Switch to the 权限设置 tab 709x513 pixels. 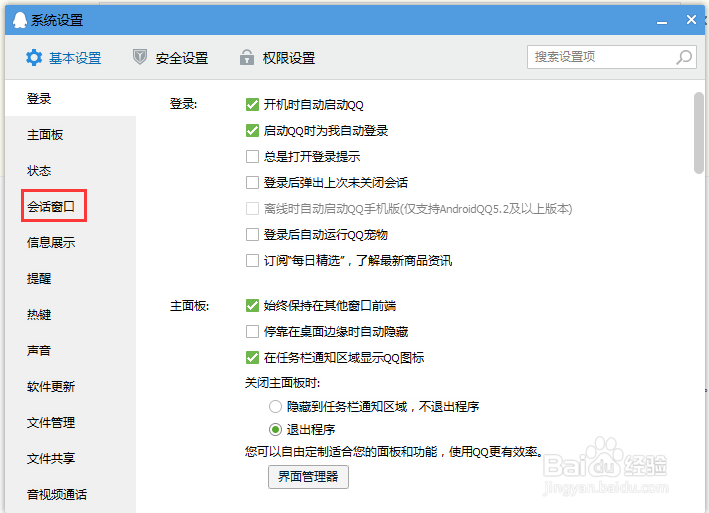coord(277,58)
